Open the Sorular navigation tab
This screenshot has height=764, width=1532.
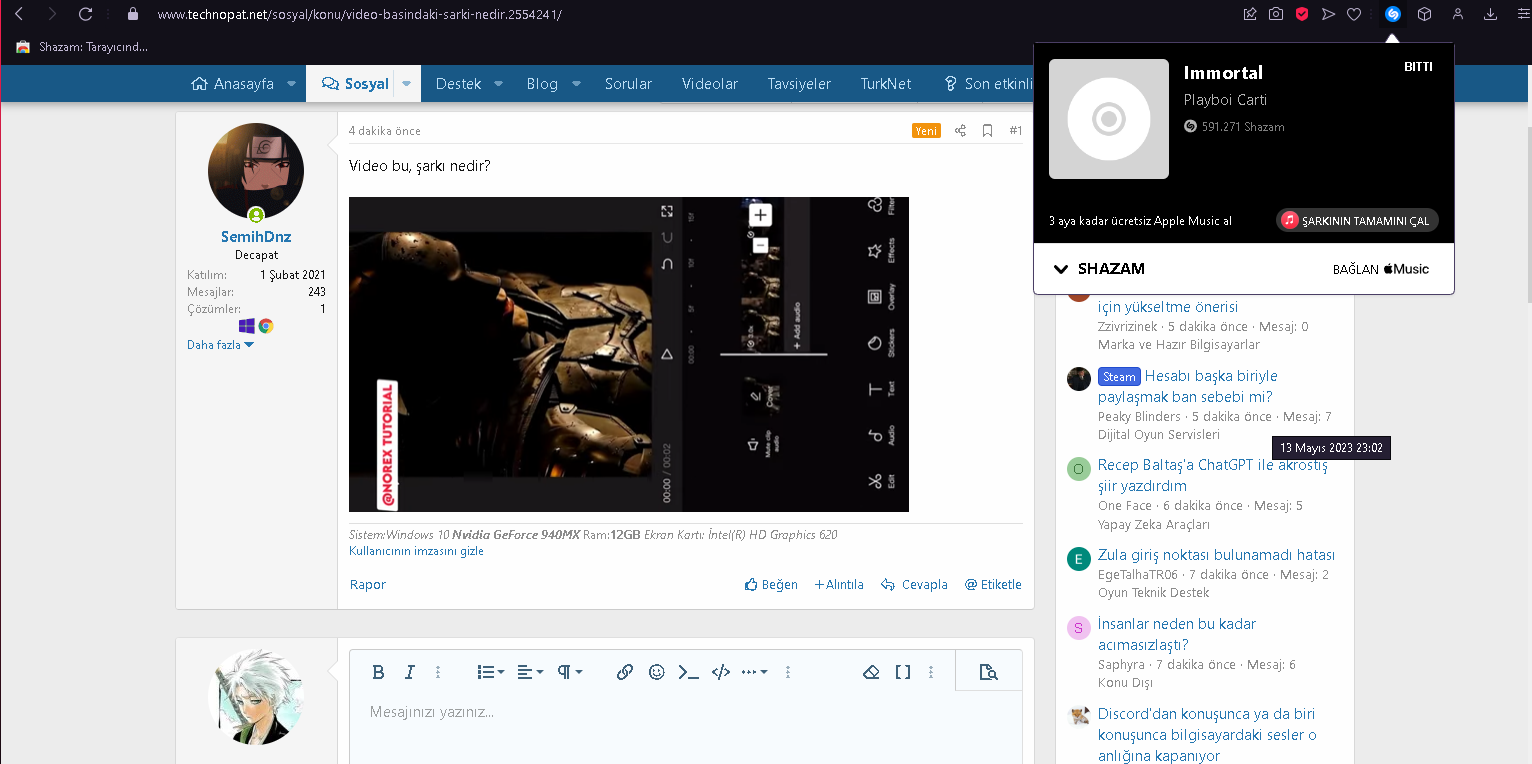pyautogui.click(x=628, y=84)
